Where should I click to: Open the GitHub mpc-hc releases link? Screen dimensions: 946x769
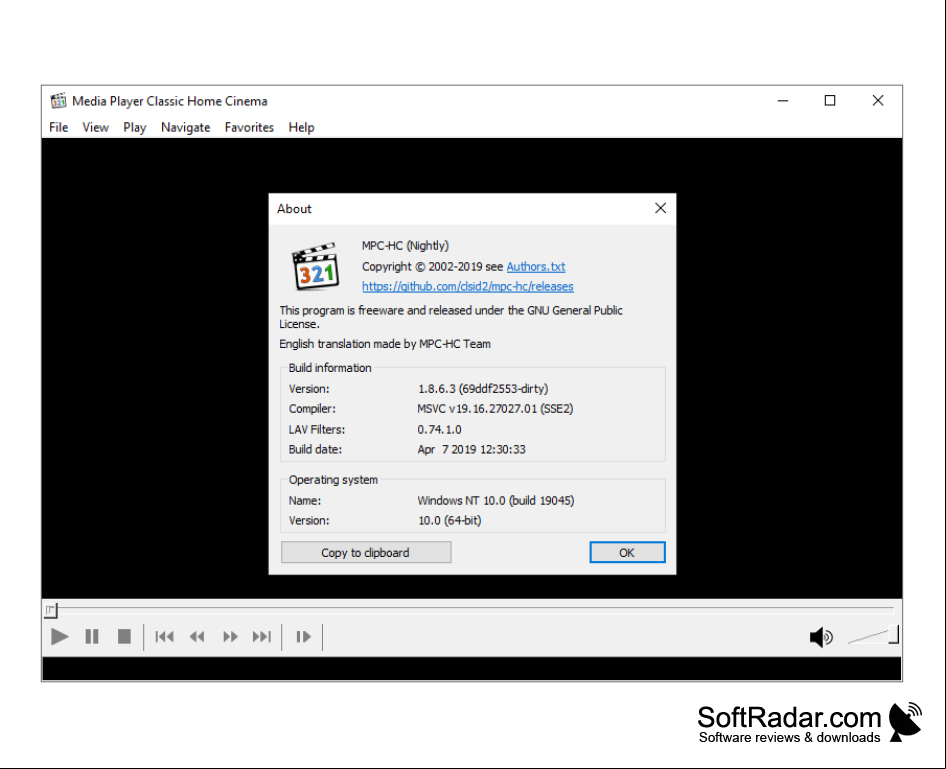(x=468, y=286)
